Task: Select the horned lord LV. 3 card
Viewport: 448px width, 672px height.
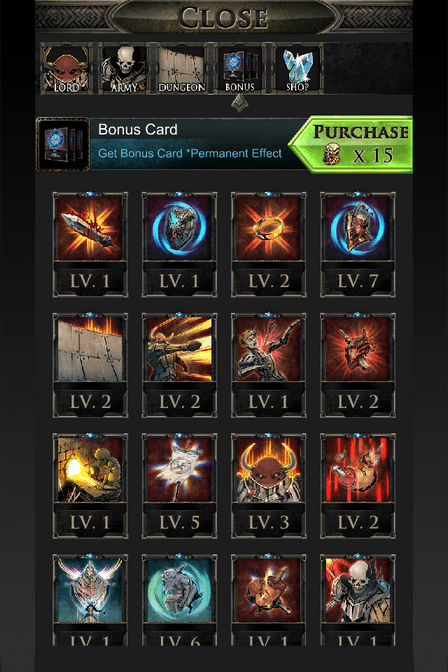Action: tap(268, 486)
